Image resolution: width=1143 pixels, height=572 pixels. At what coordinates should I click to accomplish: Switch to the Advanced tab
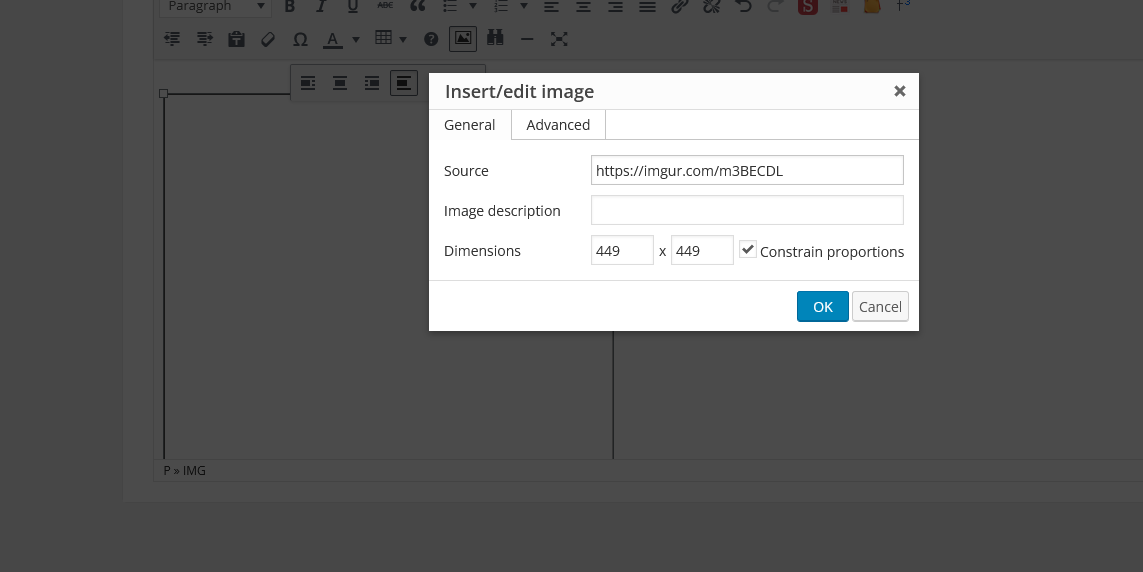558,125
